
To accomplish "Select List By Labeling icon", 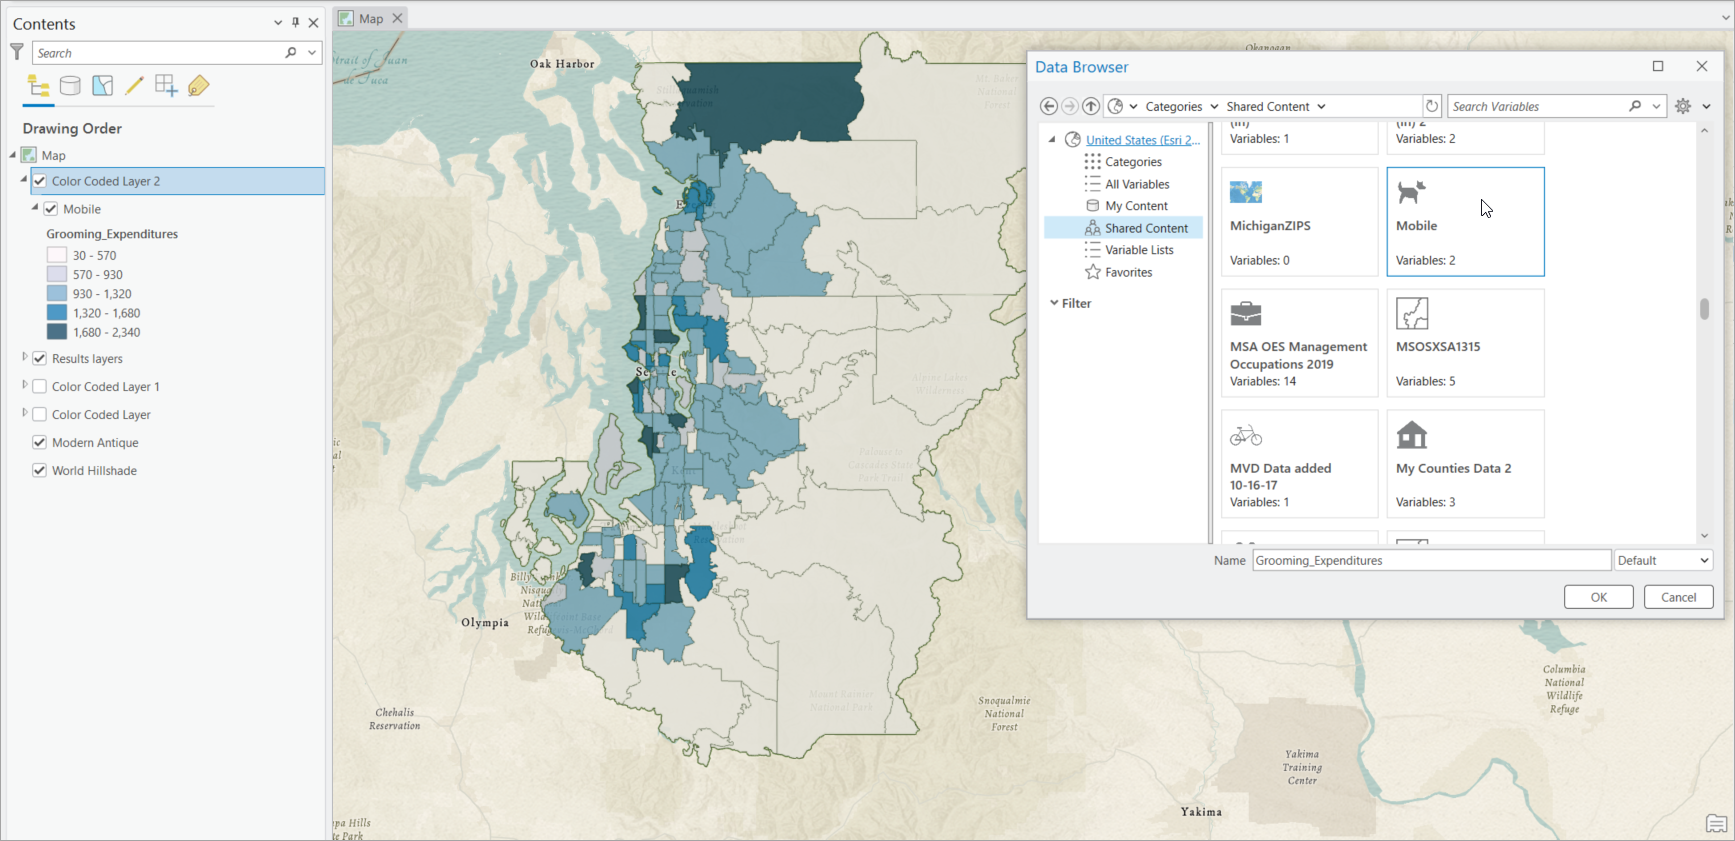I will pyautogui.click(x=198, y=86).
